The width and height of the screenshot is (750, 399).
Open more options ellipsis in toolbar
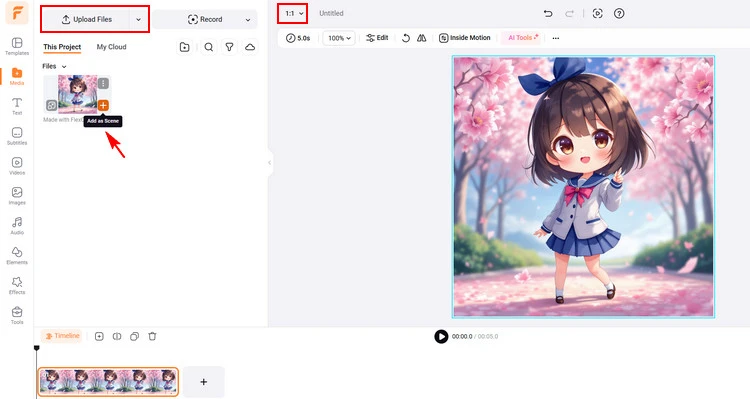coord(555,38)
